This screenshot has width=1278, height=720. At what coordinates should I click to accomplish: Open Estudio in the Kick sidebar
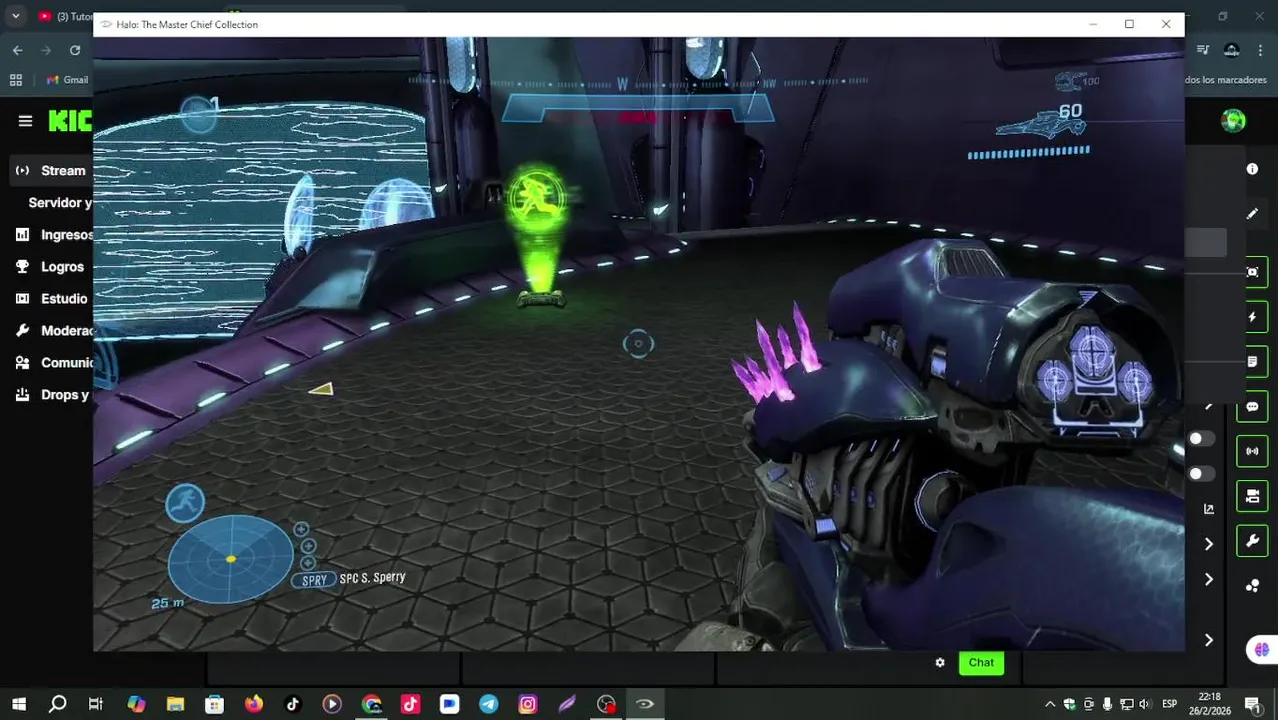tap(52, 298)
